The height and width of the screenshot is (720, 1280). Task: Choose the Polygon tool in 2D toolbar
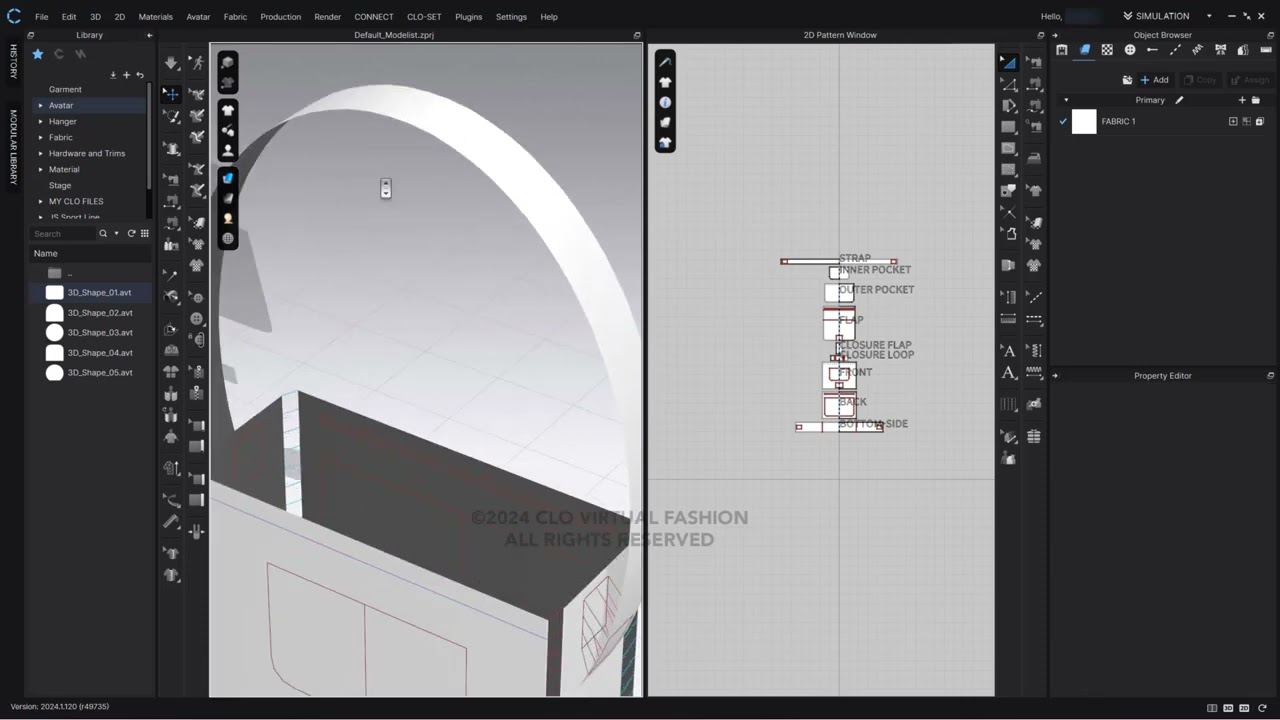(x=1009, y=106)
